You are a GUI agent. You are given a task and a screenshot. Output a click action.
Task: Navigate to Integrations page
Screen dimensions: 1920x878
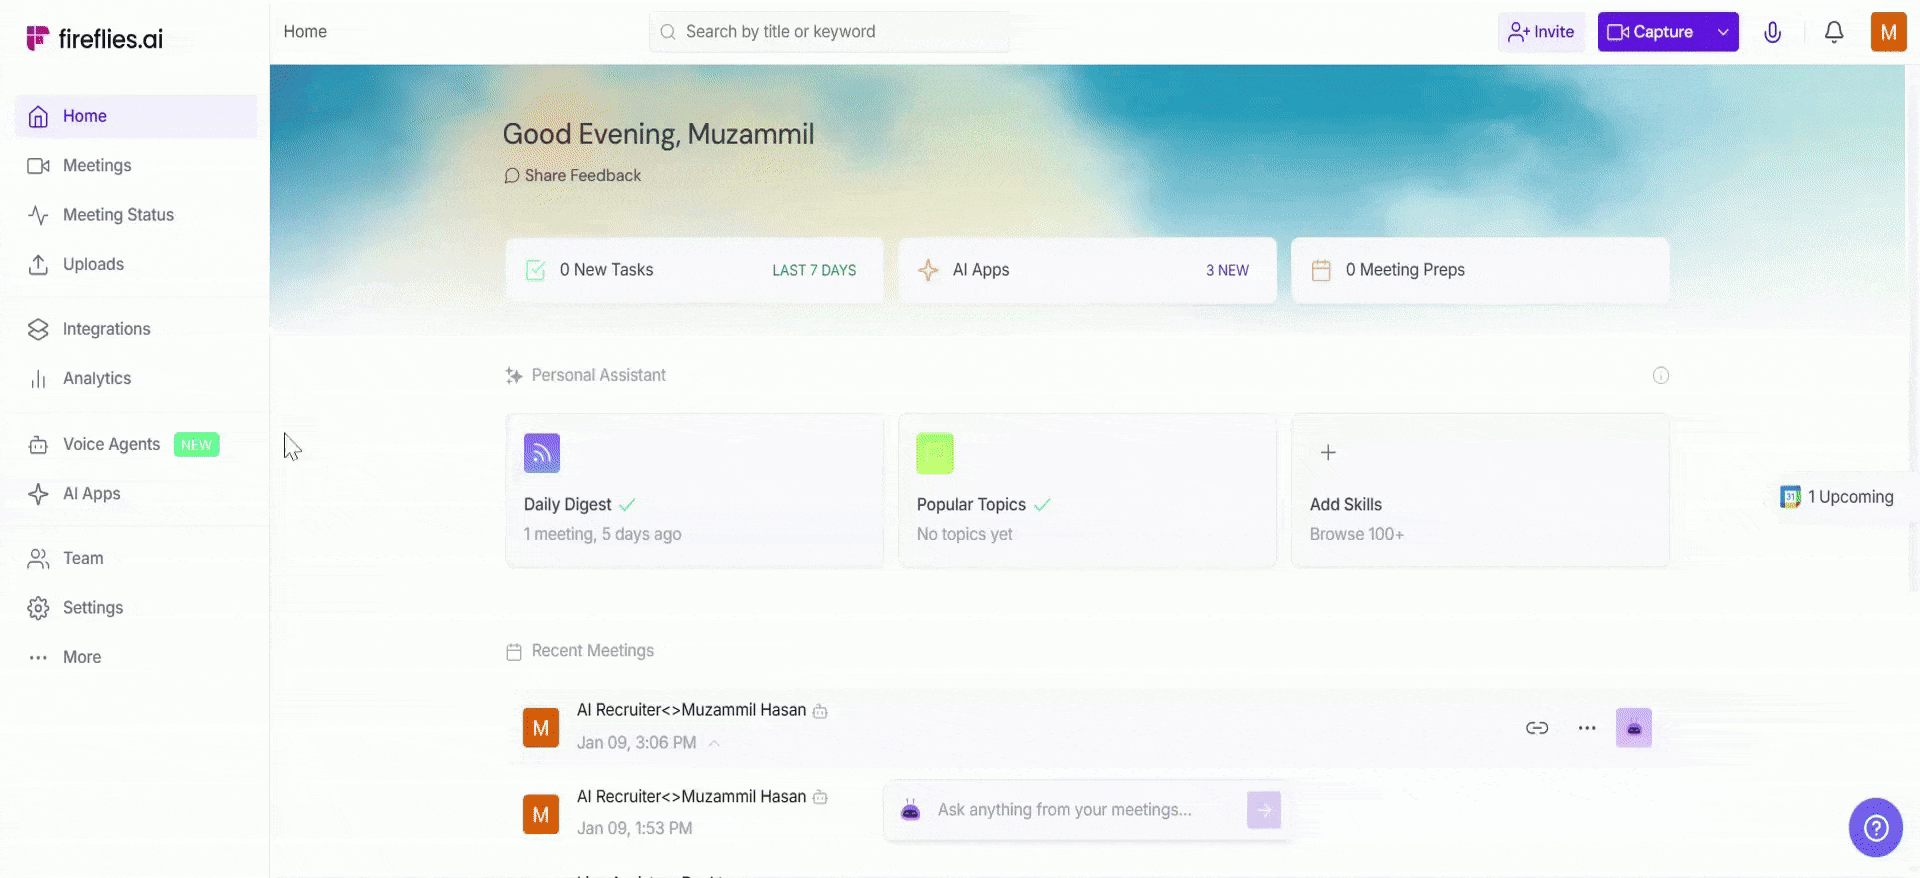click(106, 329)
